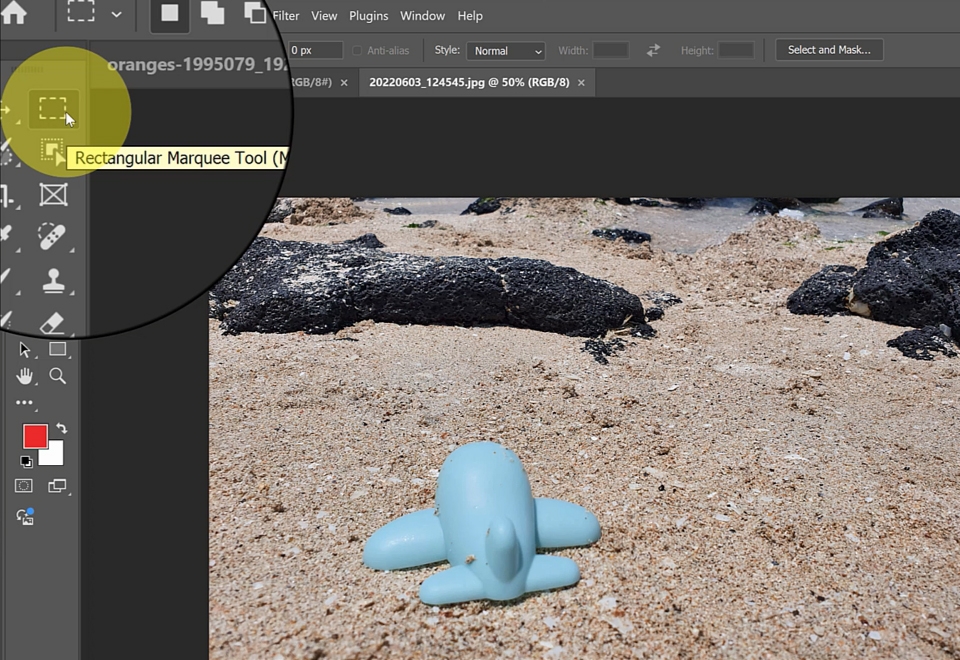This screenshot has height=660, width=960.
Task: Open the Style dropdown set to Normal
Action: coord(506,51)
